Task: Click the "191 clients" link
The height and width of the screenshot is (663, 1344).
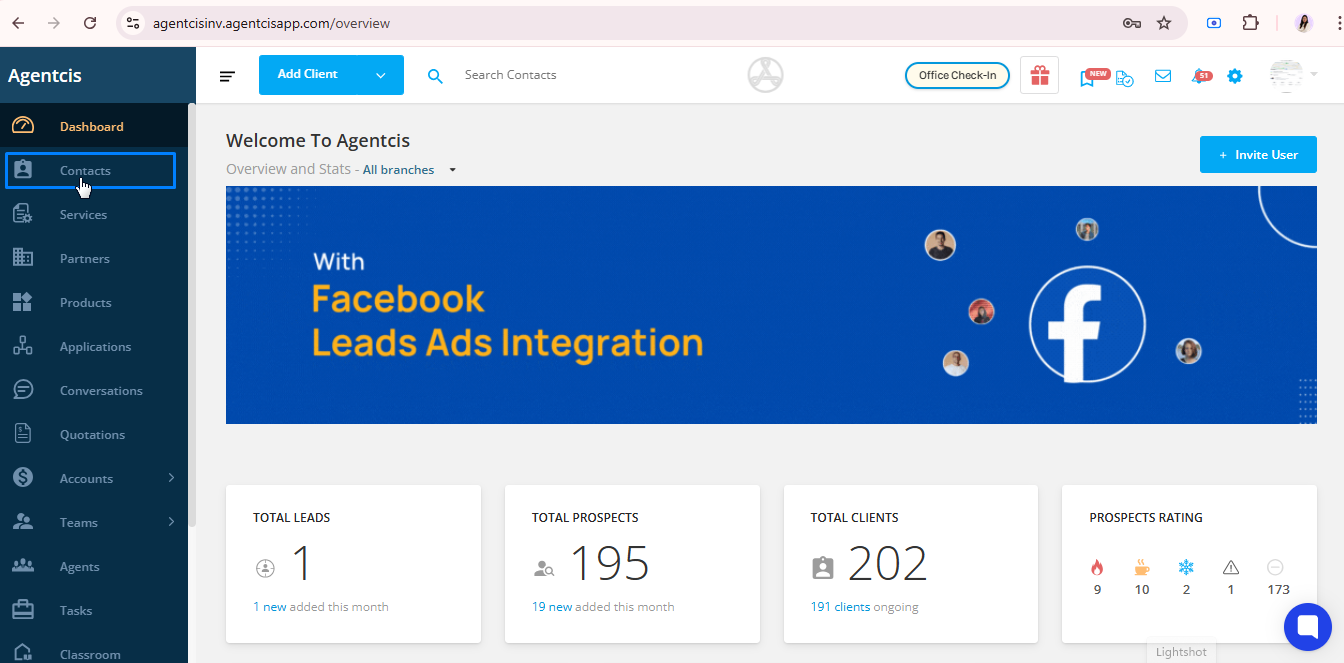Action: pos(840,607)
